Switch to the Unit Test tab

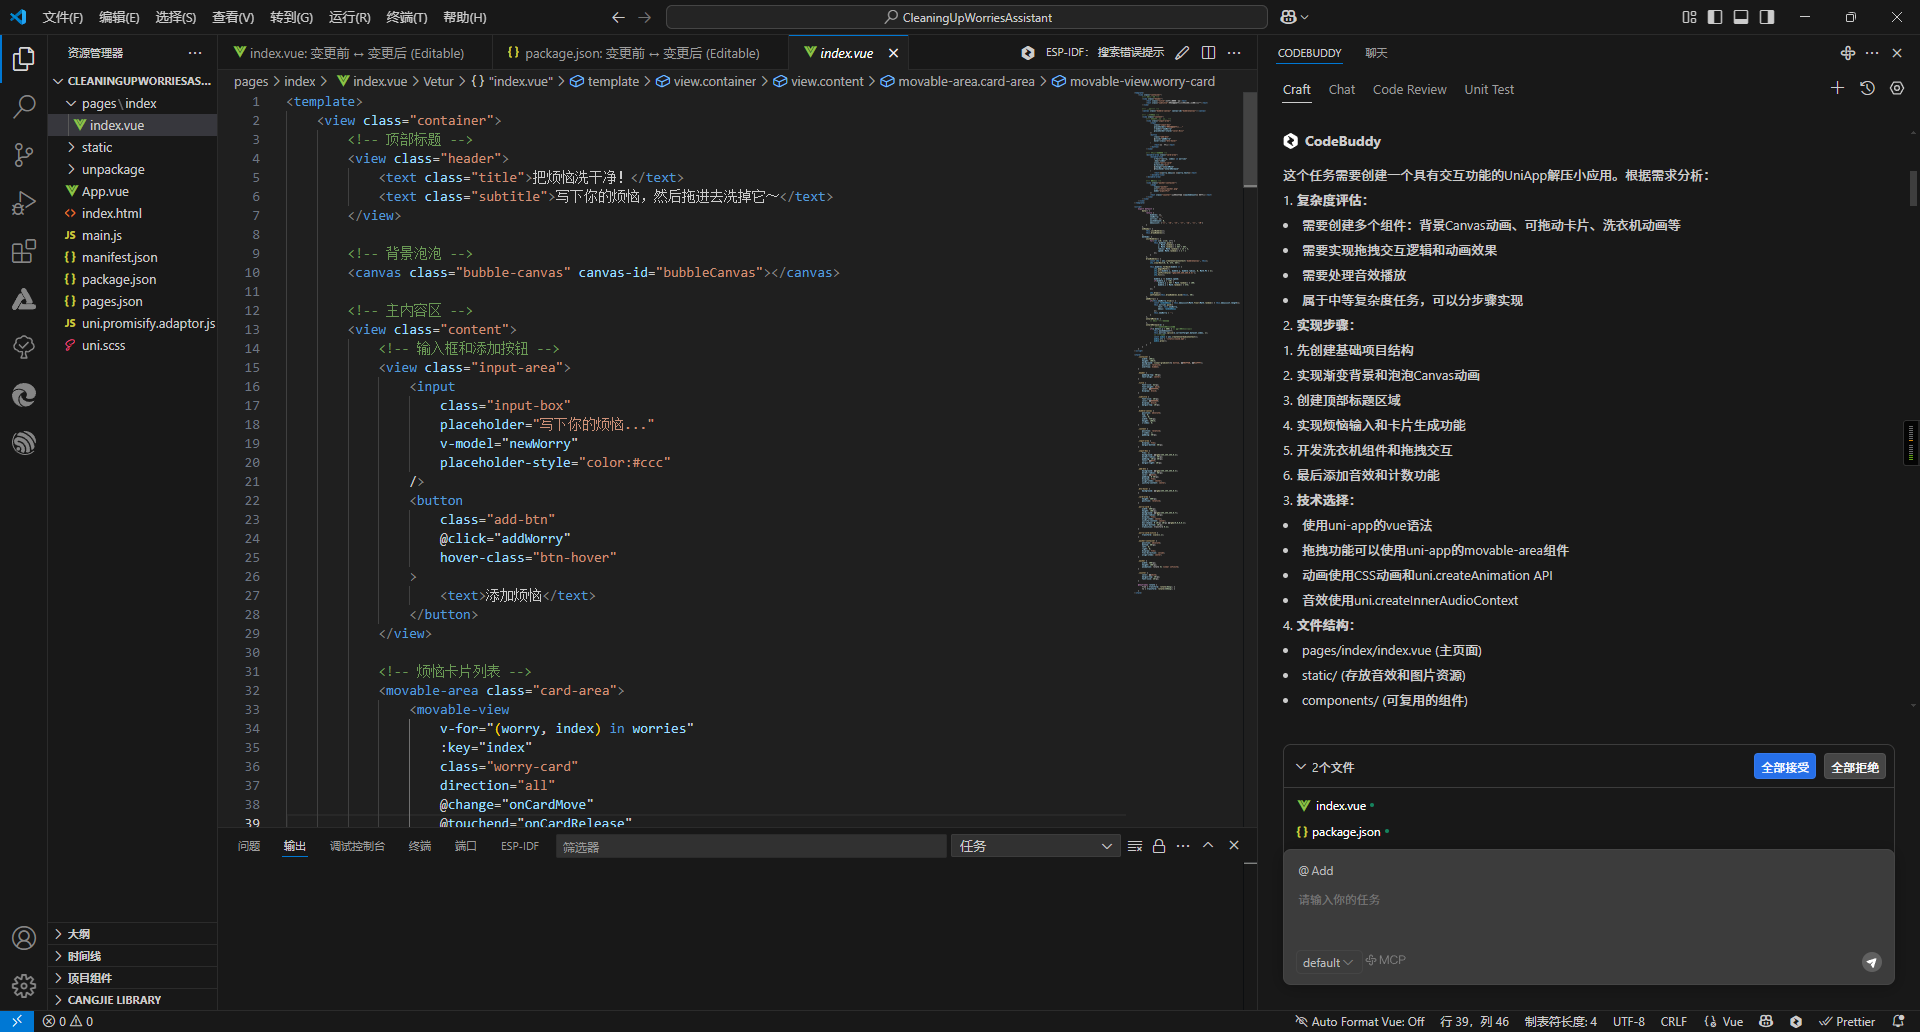(1489, 89)
